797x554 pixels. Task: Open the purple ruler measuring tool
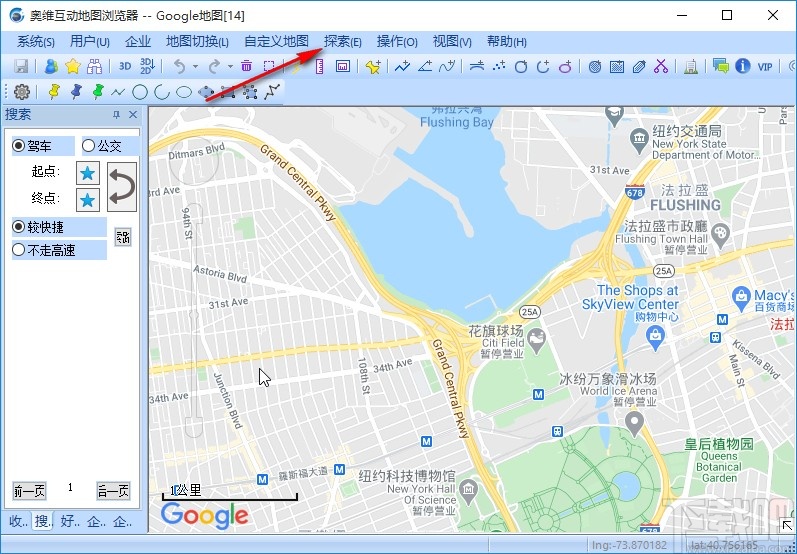[320, 66]
